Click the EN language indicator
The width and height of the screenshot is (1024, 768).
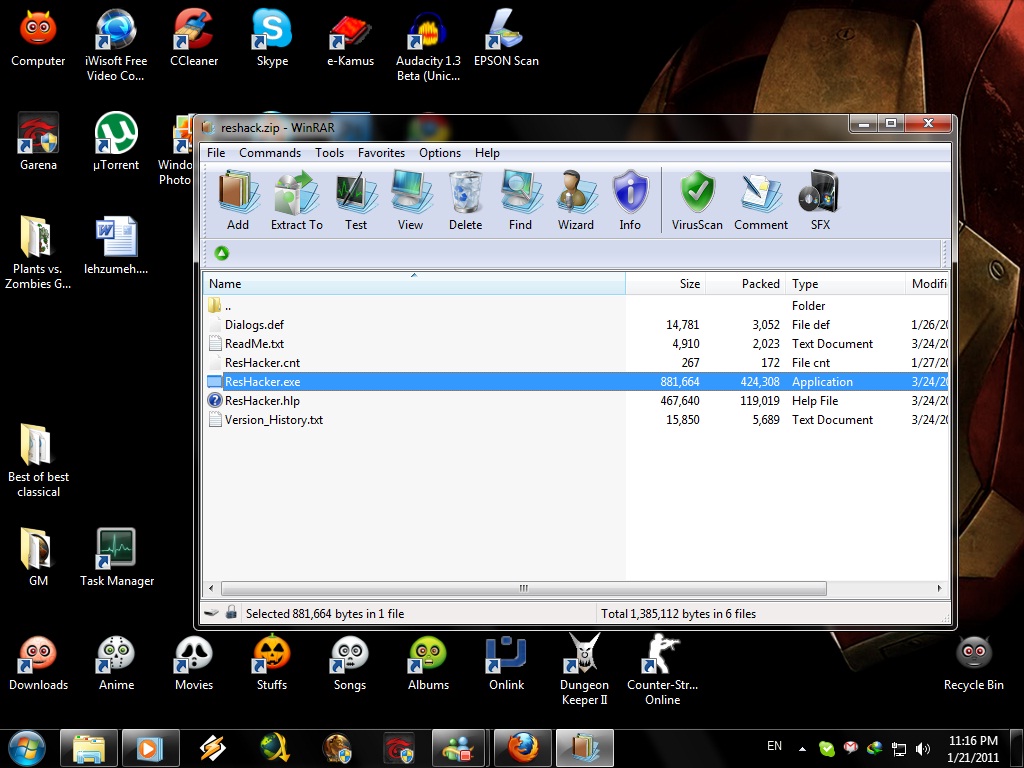point(775,746)
